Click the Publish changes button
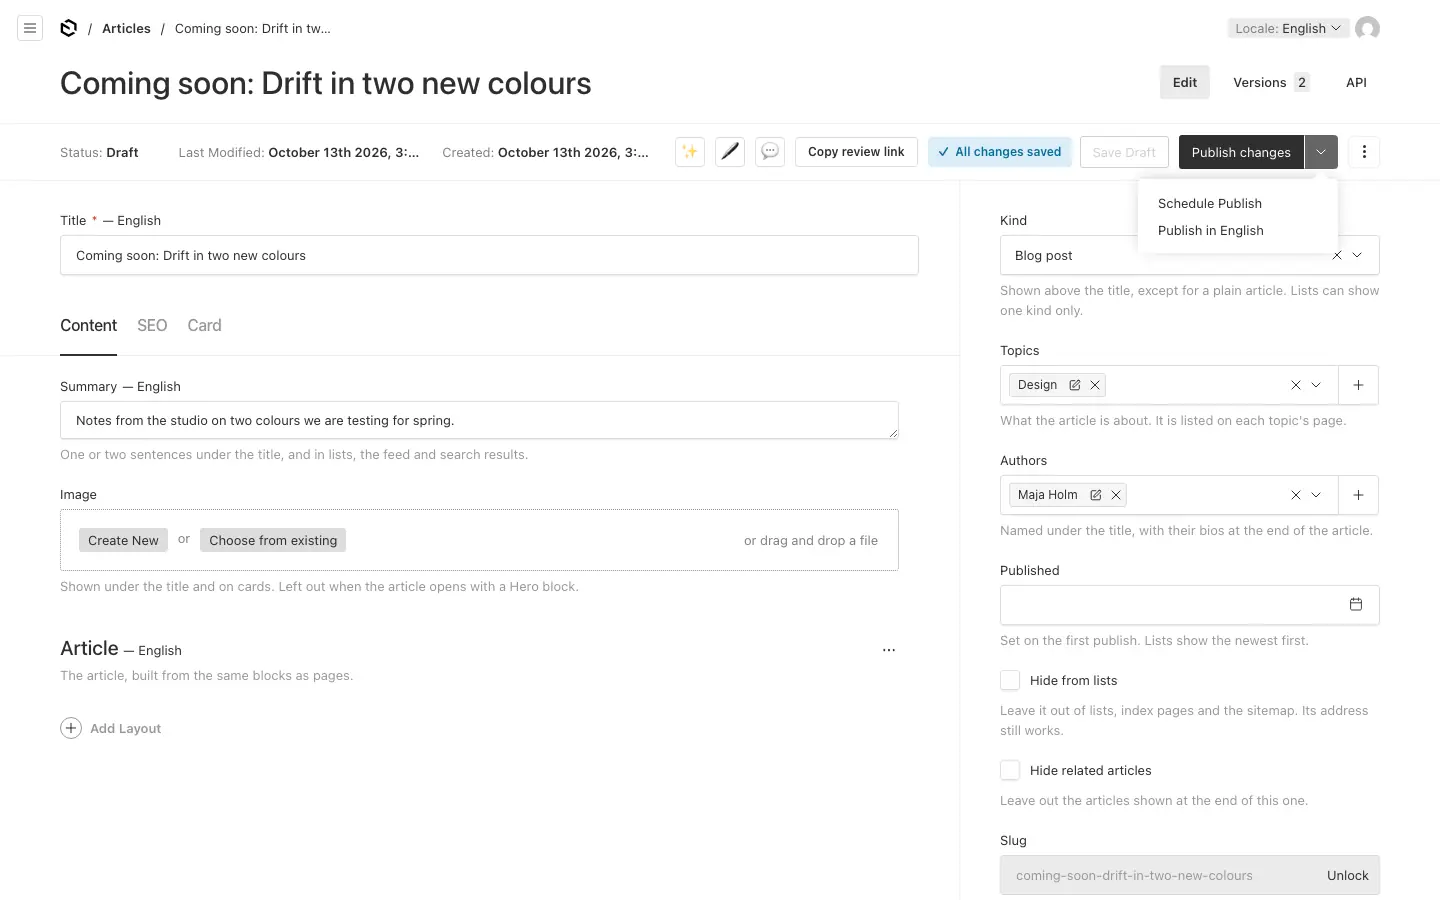This screenshot has width=1440, height=900. (x=1241, y=152)
